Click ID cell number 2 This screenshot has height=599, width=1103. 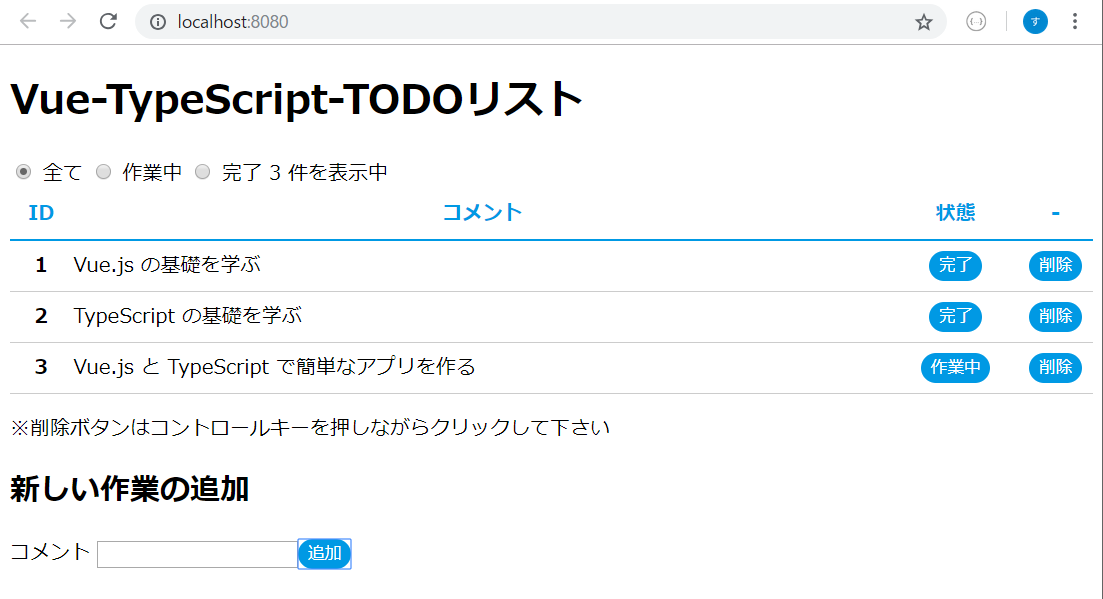click(x=41, y=316)
